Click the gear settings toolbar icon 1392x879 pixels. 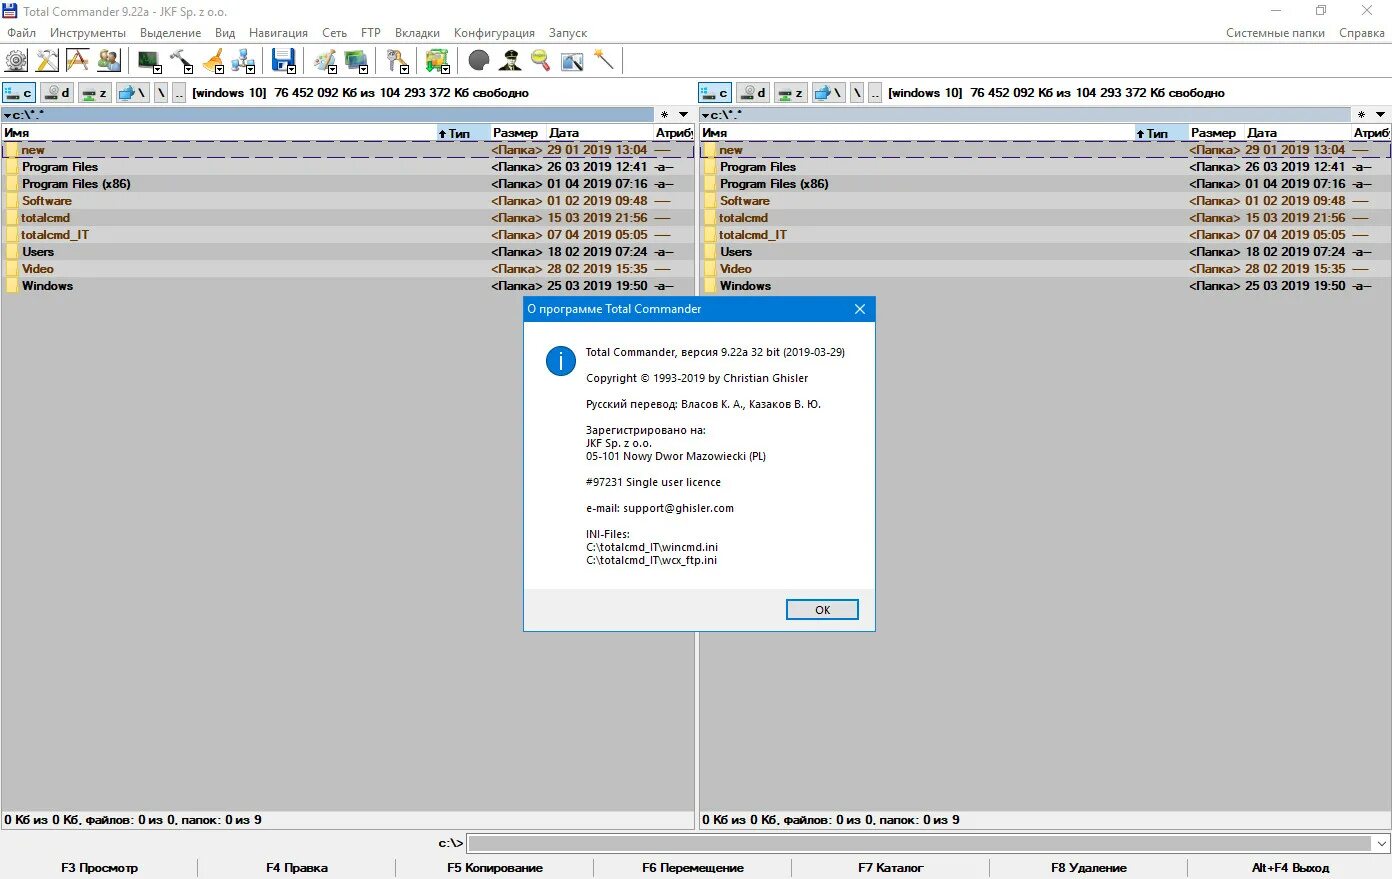click(x=17, y=61)
